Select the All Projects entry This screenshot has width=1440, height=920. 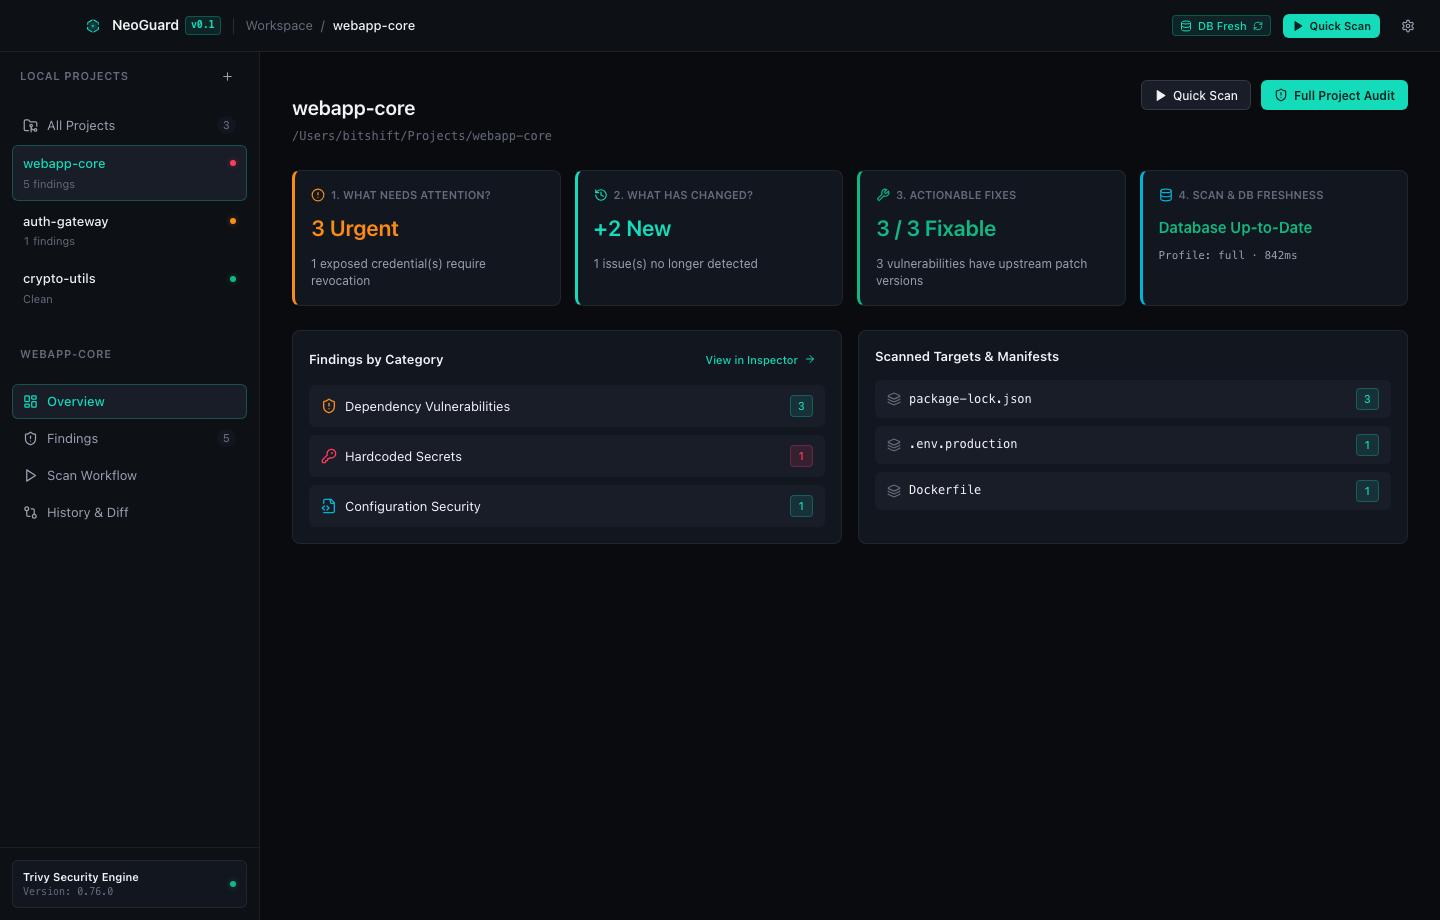pos(129,125)
